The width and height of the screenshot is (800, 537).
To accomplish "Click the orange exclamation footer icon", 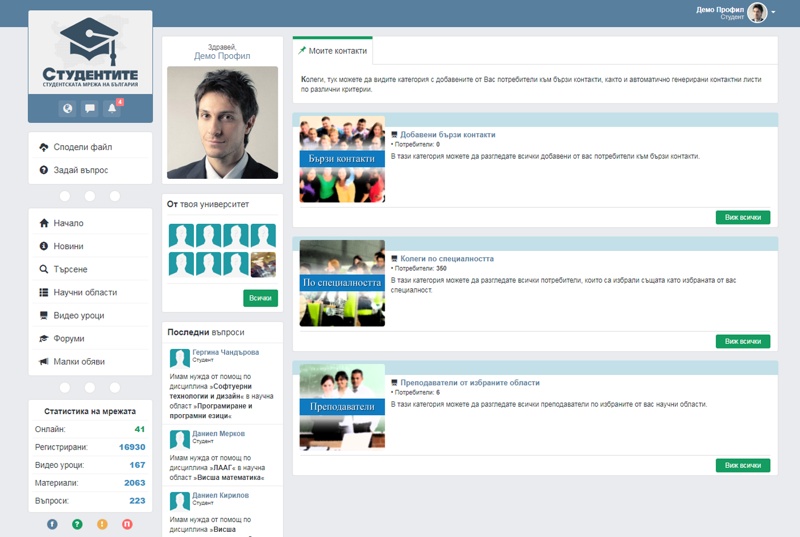I will click(x=102, y=524).
